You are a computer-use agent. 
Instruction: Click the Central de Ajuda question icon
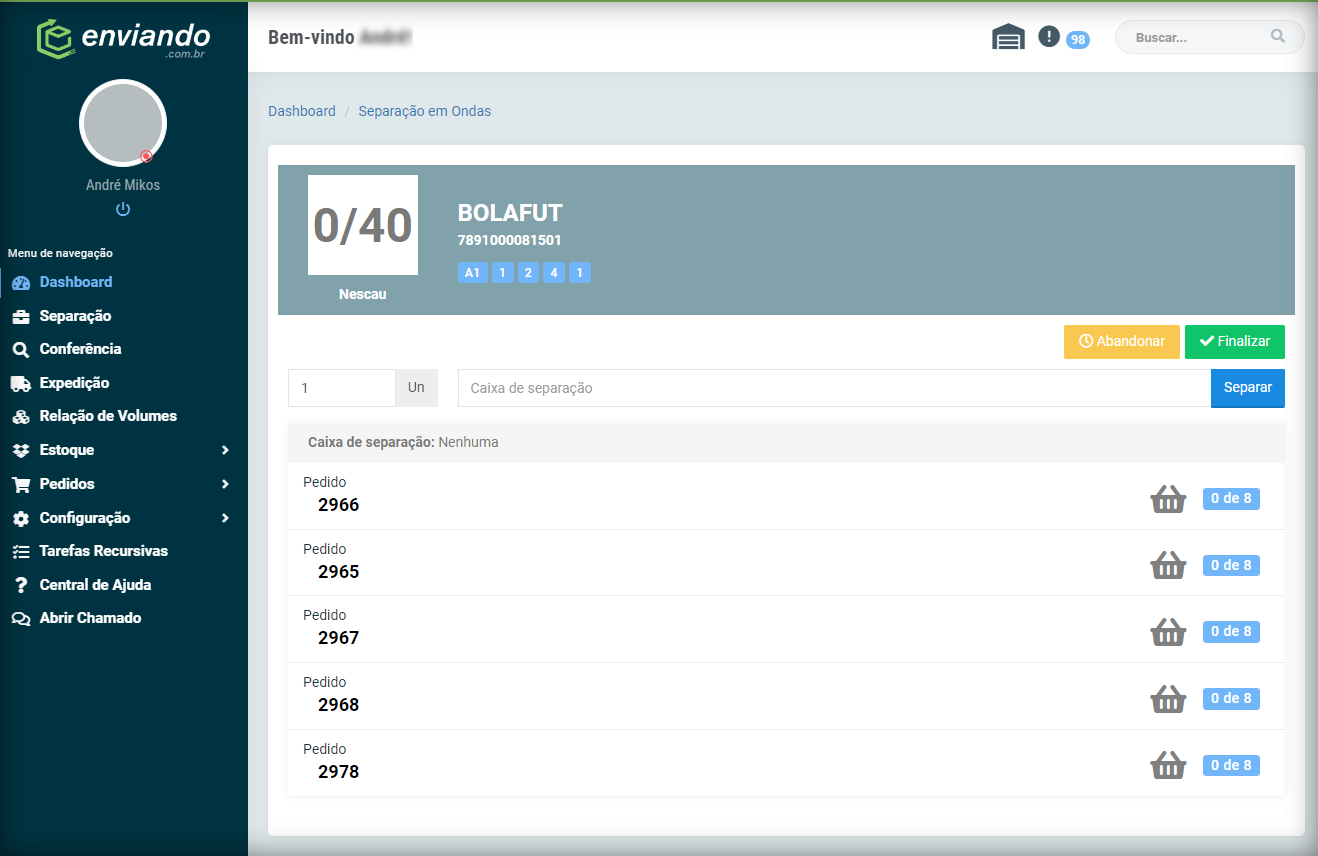tap(21, 585)
